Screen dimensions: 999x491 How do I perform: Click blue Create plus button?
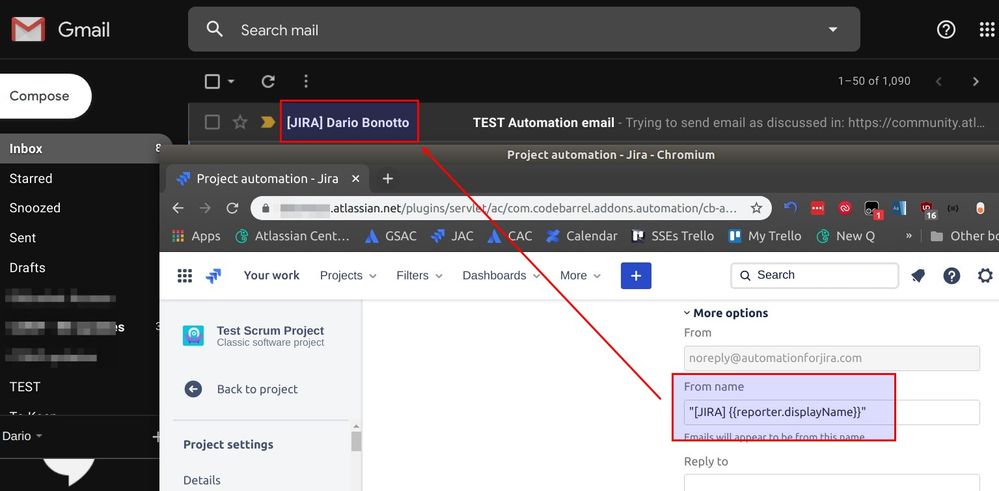click(x=636, y=276)
